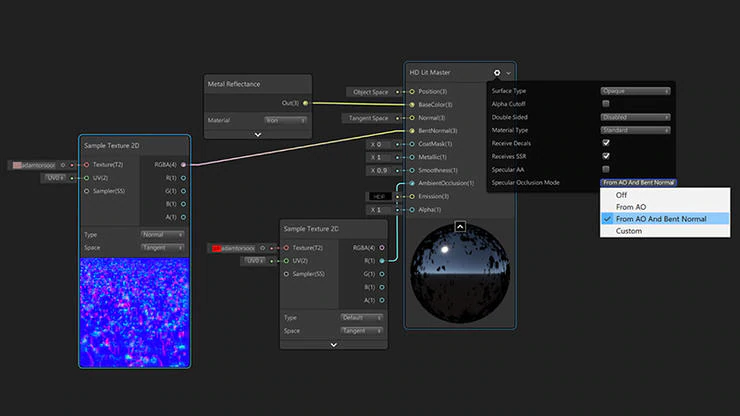Viewport: 740px width, 416px height.
Task: Disable the Receive Decals checkbox
Action: tap(606, 143)
